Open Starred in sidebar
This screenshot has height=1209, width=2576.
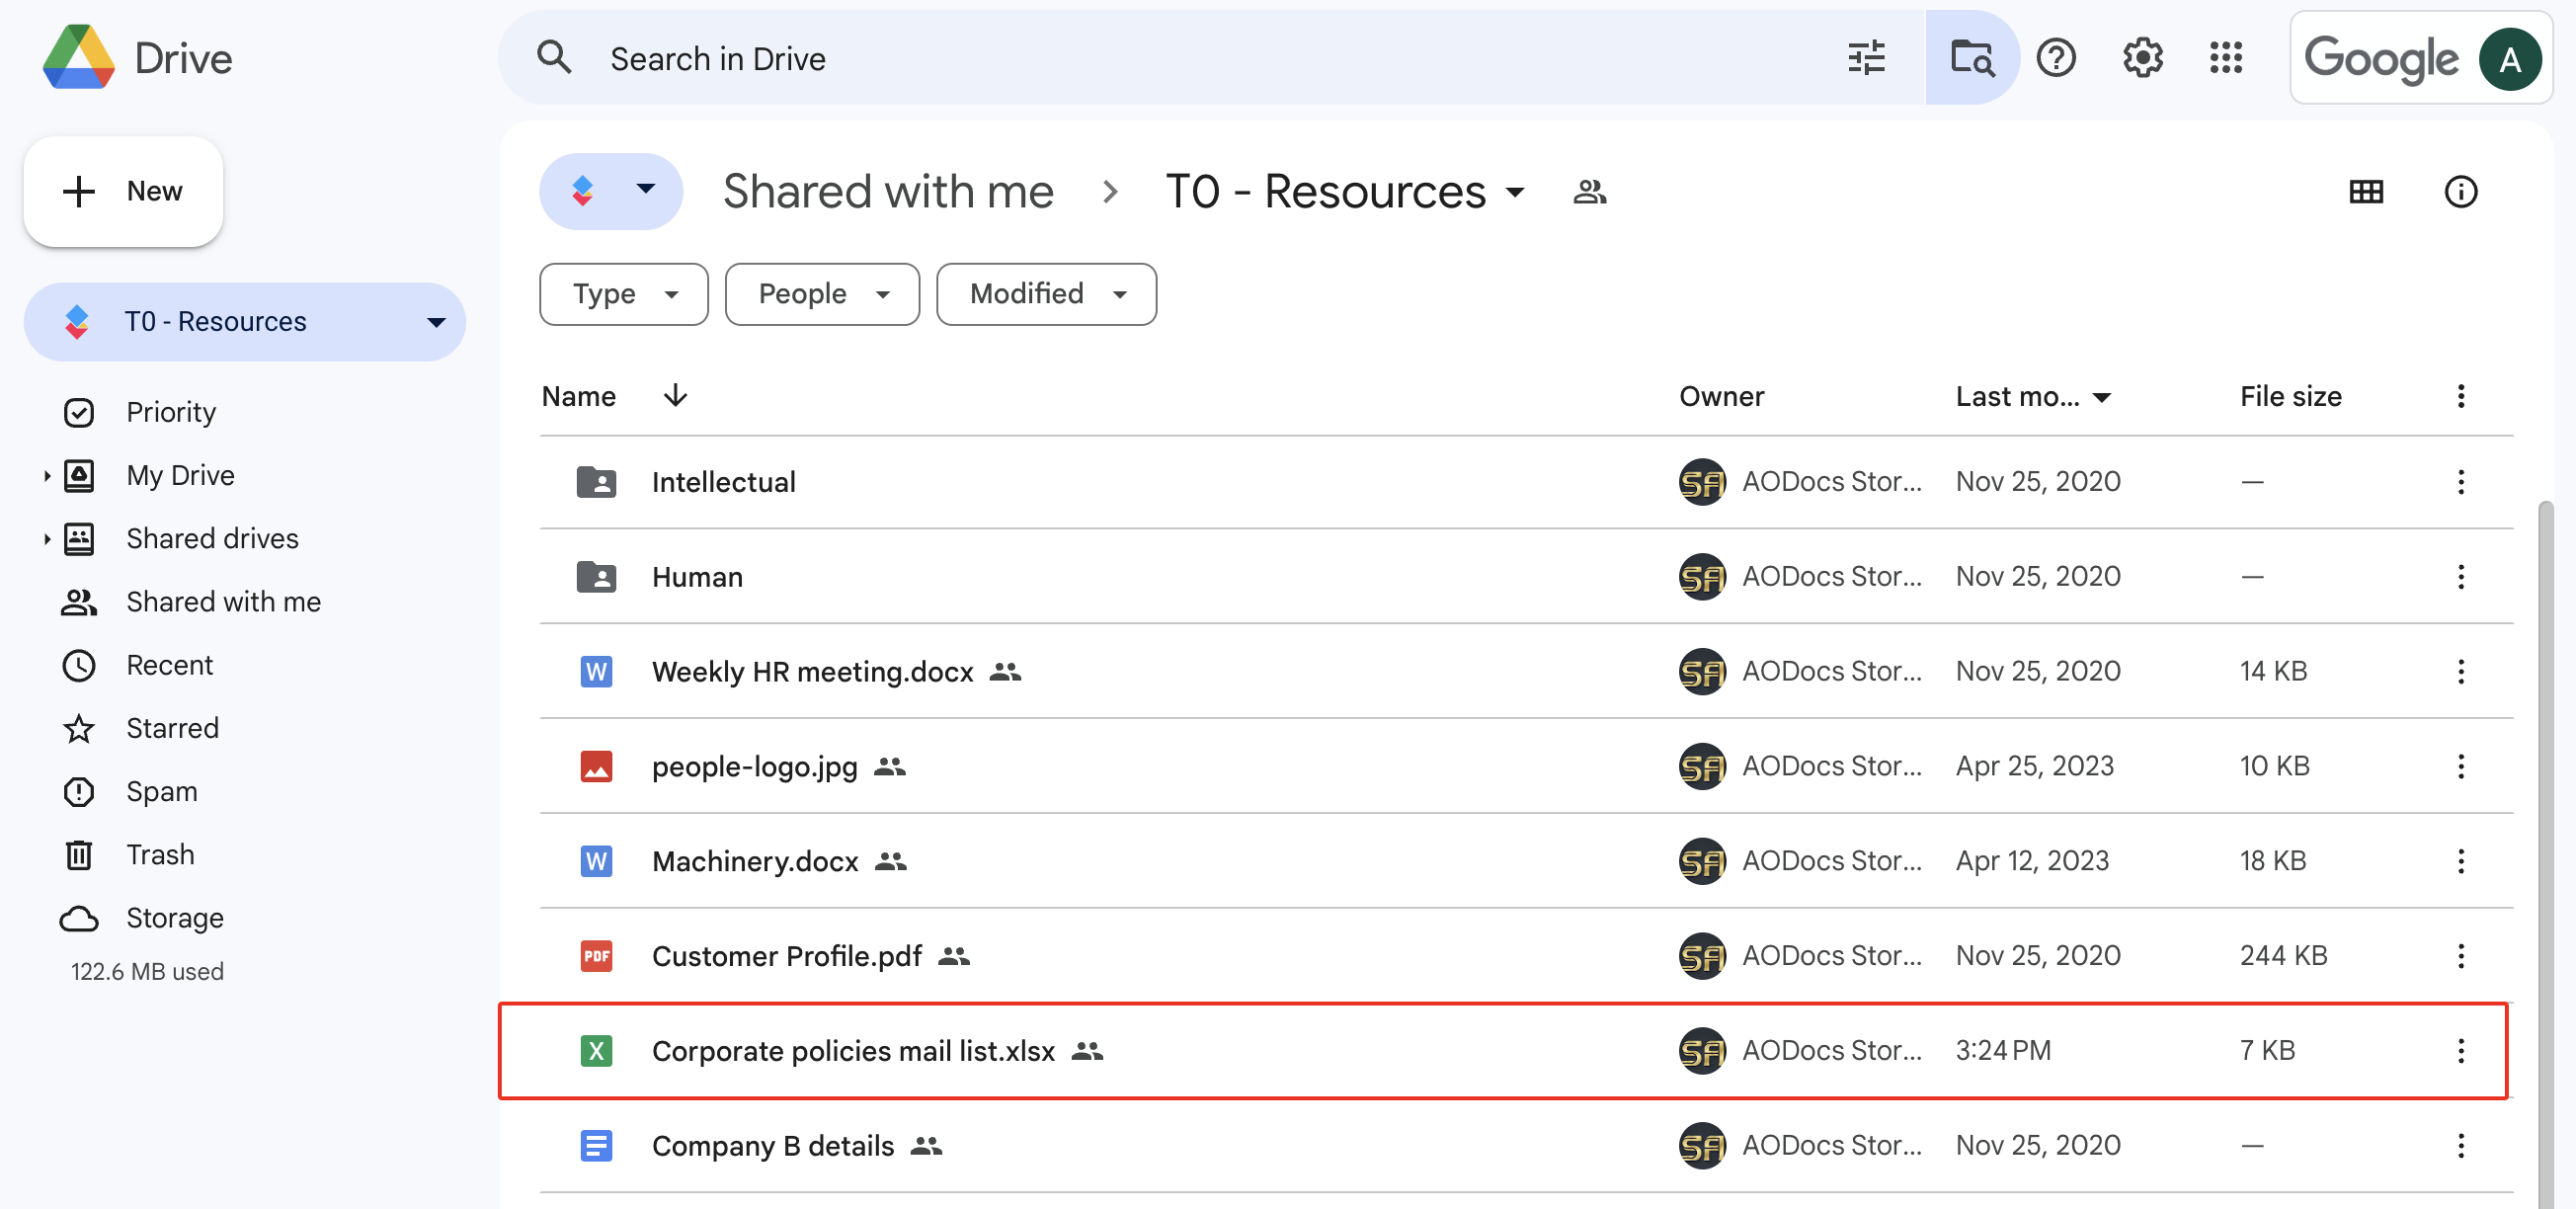pos(172,728)
